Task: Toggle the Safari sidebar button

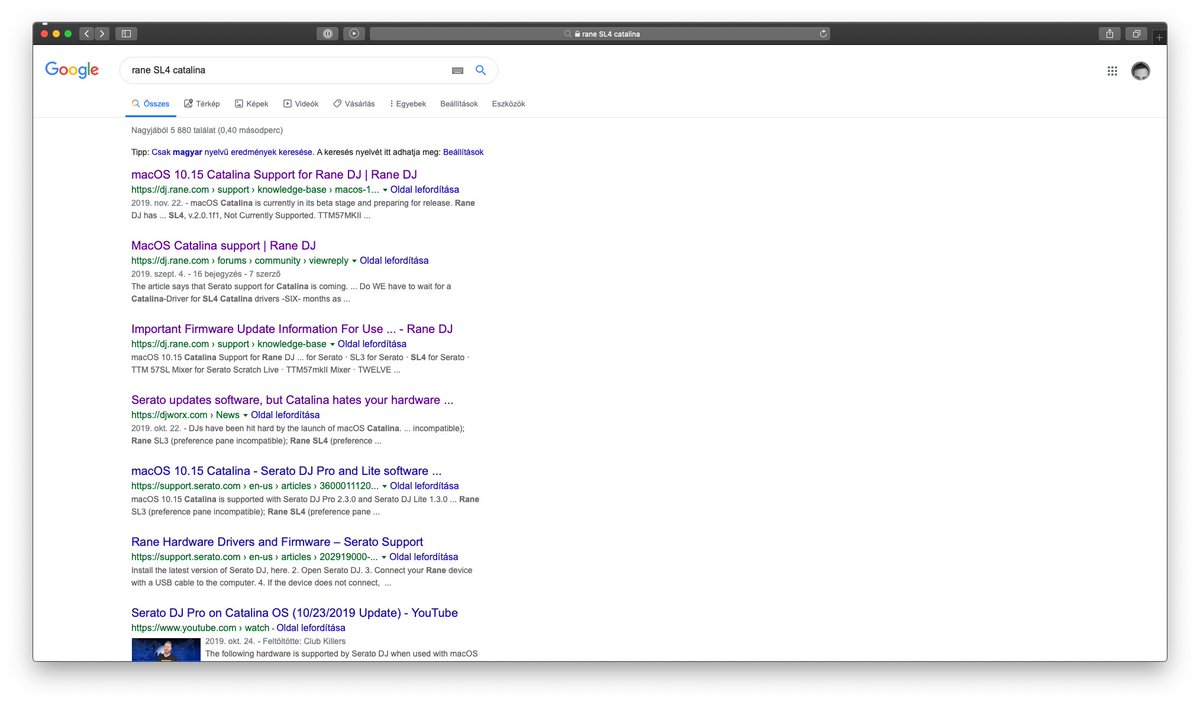Action: 126,33
